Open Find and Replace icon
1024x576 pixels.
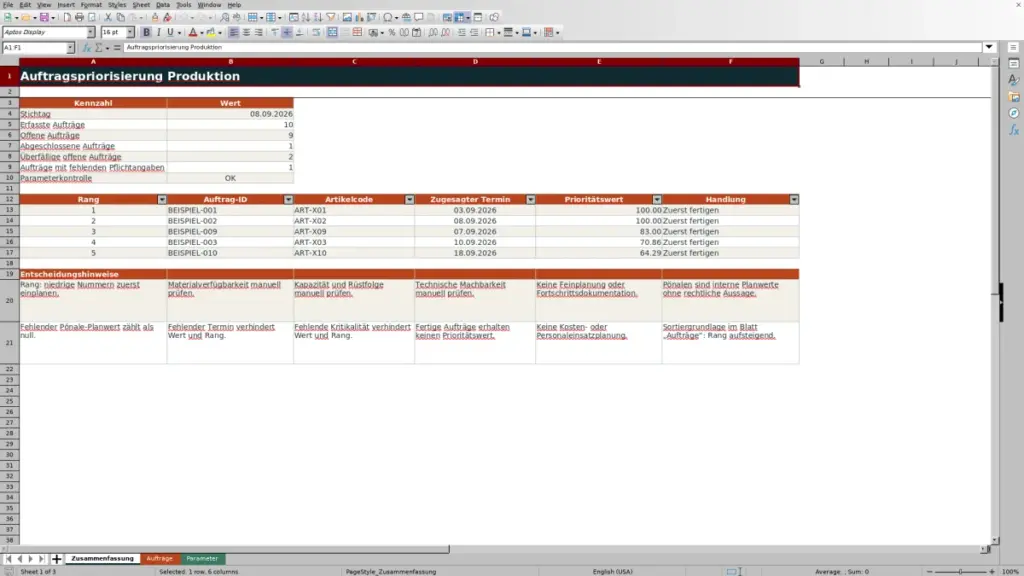[x=225, y=18]
